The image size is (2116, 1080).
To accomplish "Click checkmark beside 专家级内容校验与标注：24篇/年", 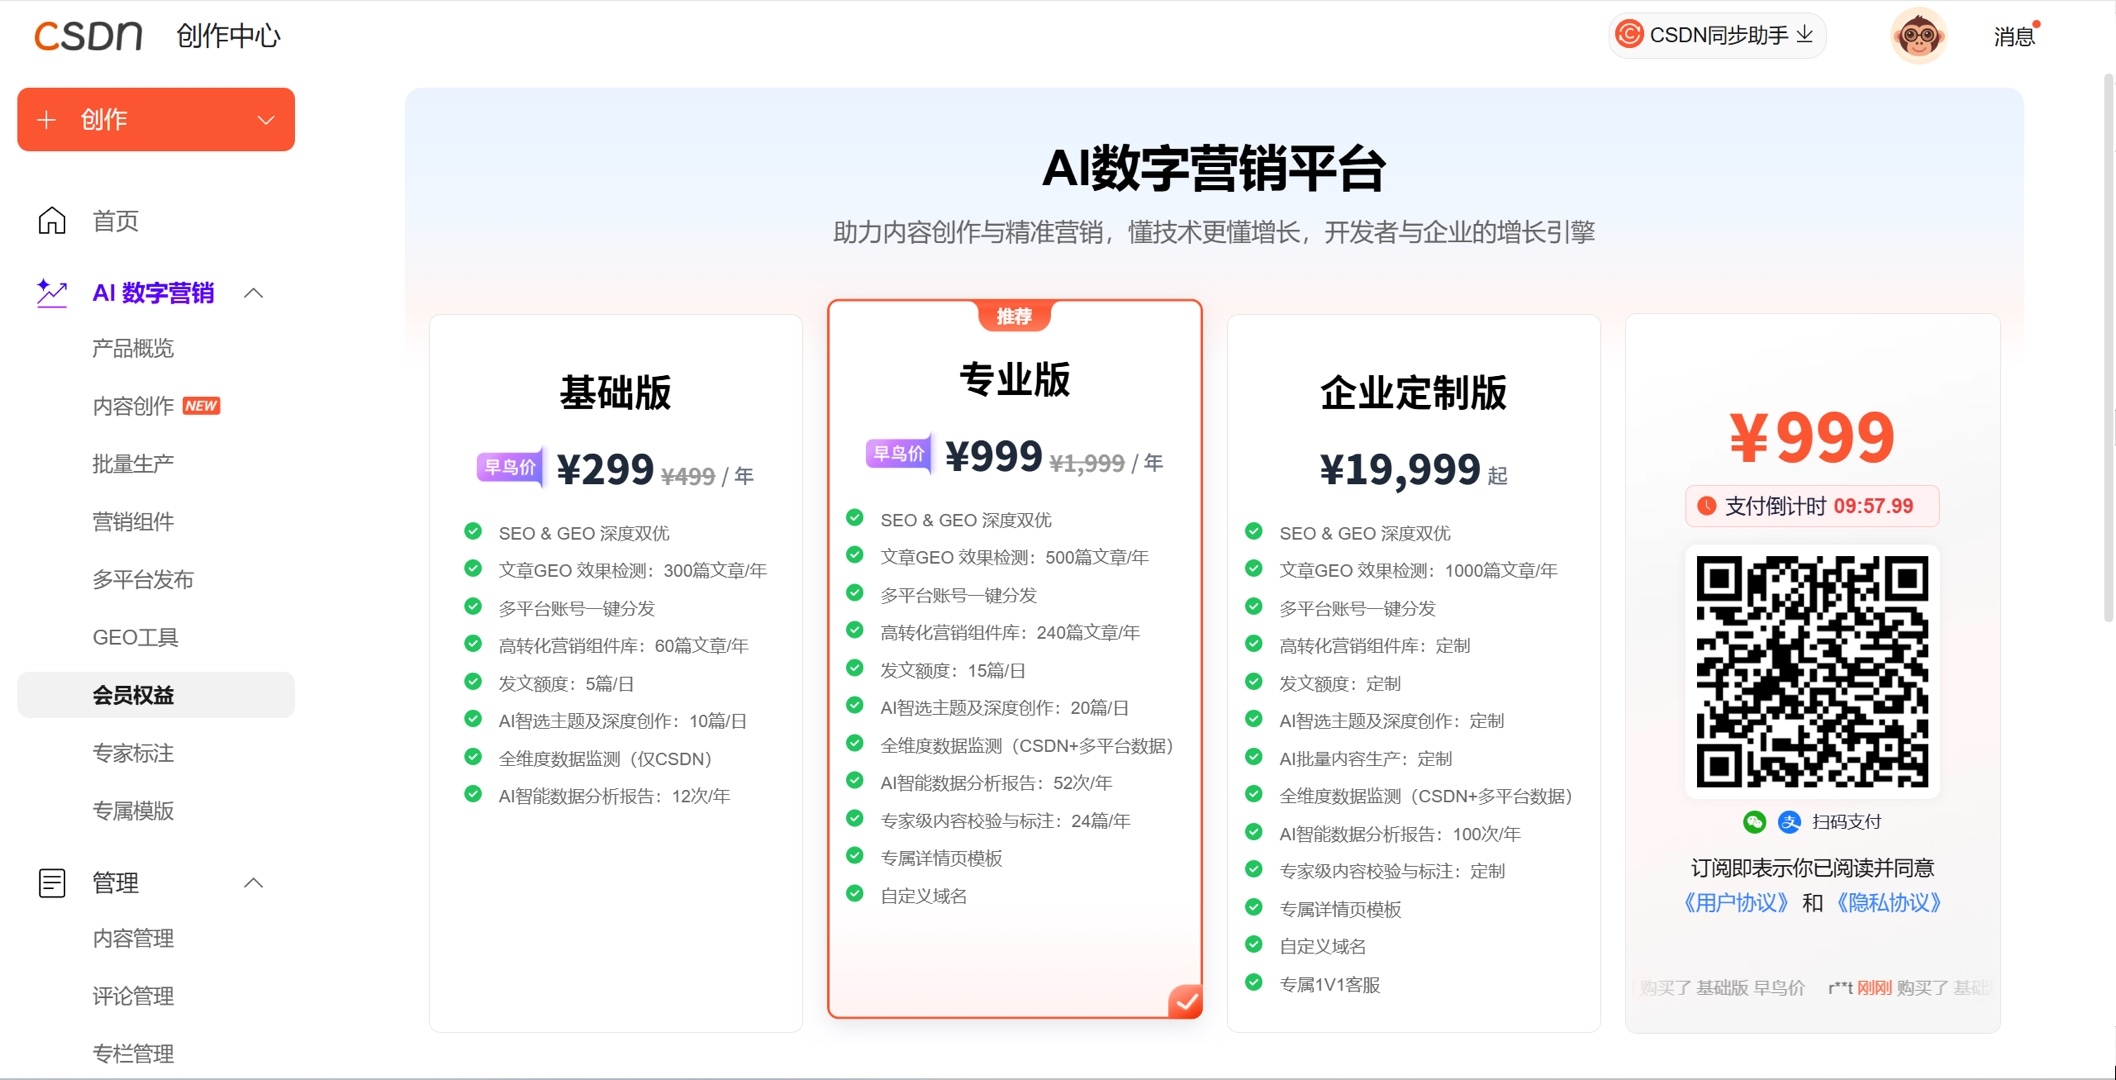I will 854,818.
